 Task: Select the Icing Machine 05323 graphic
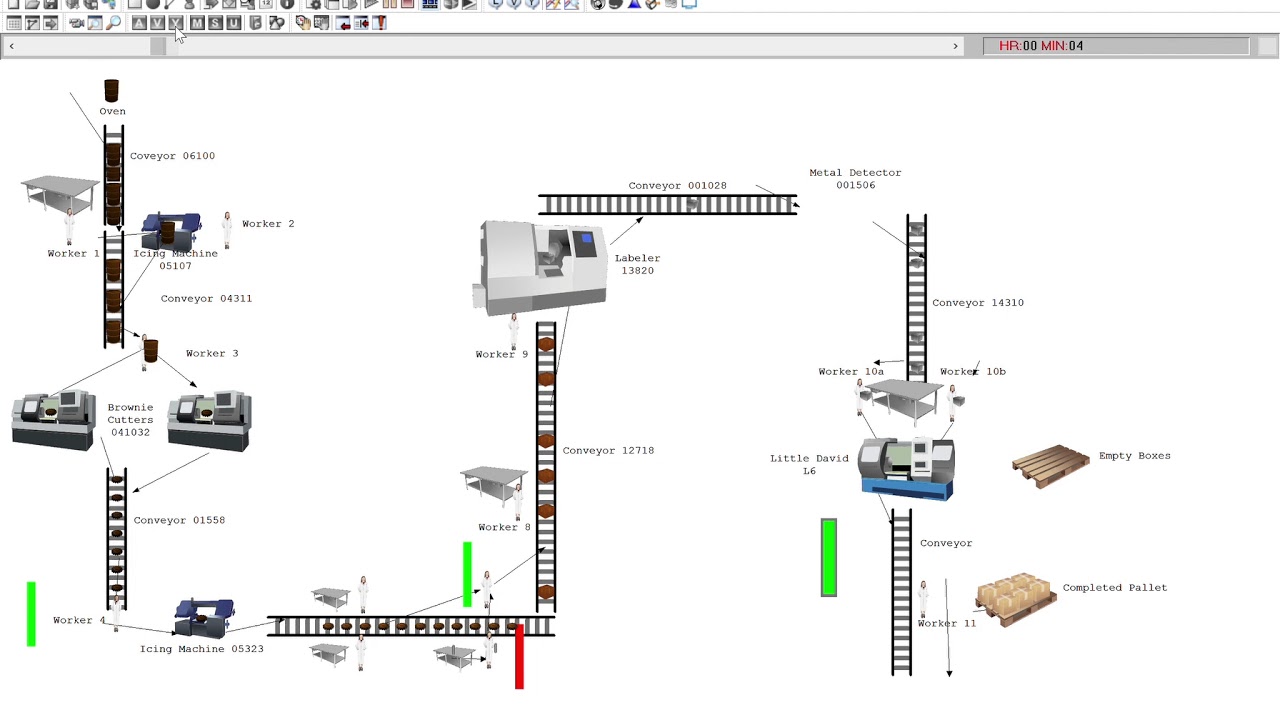coord(205,618)
